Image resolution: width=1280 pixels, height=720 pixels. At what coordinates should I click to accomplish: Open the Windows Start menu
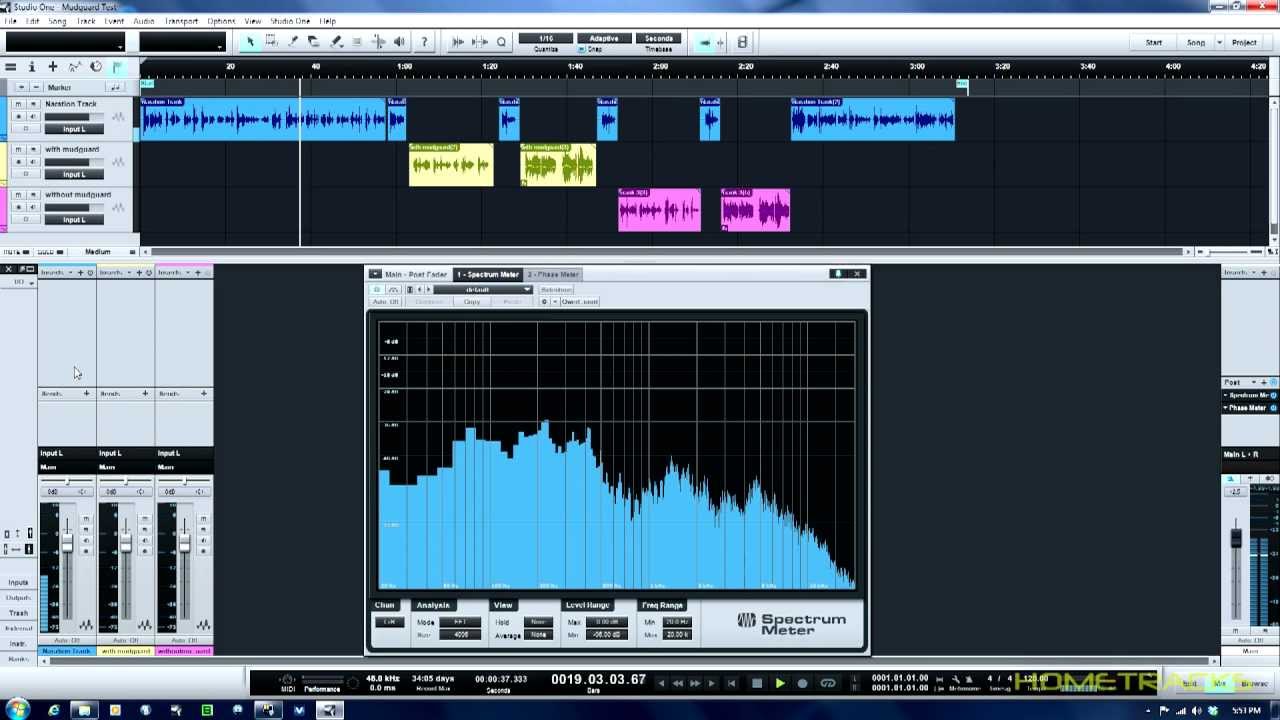click(x=17, y=710)
